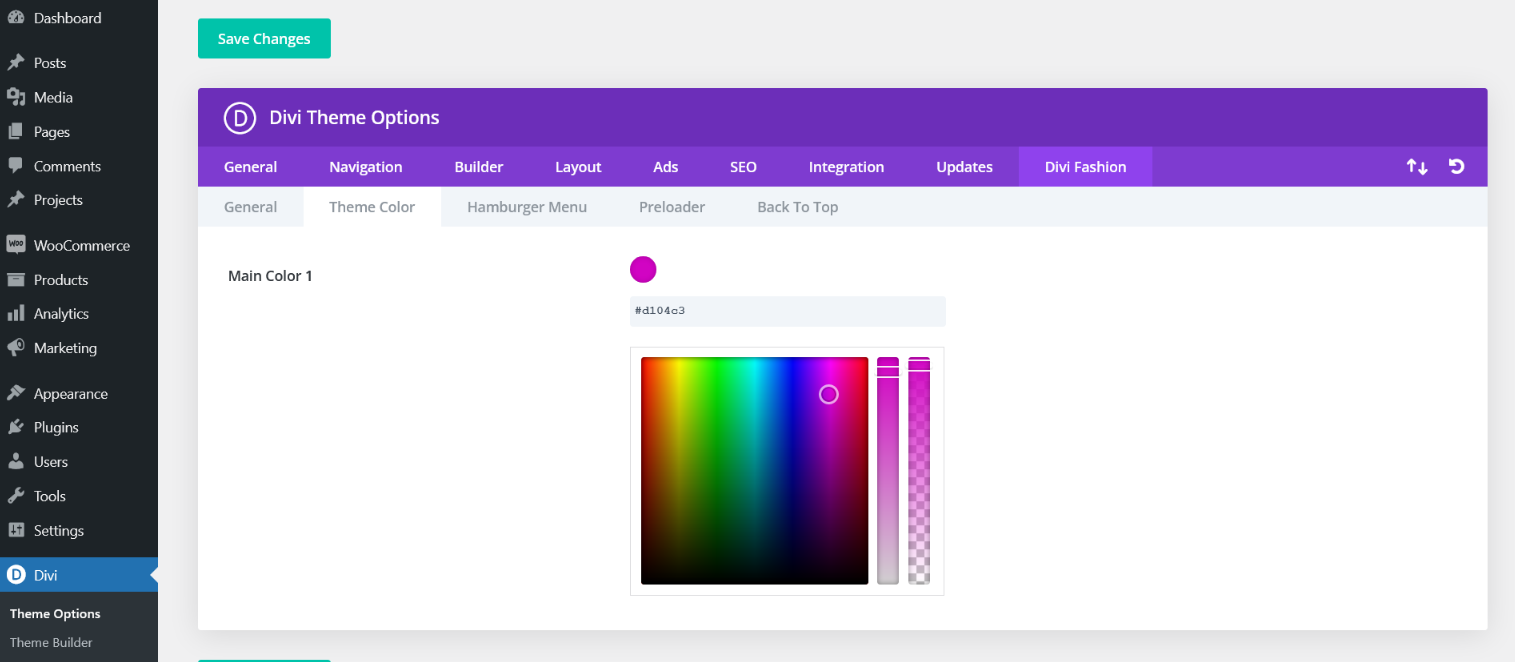Viewport: 1515px width, 662px height.
Task: Click the Plugins plug icon
Action: coord(15,427)
